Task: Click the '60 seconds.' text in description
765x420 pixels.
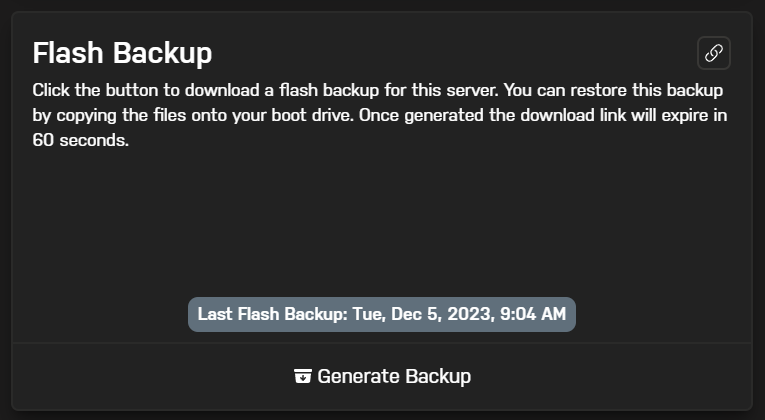Action: click(81, 140)
